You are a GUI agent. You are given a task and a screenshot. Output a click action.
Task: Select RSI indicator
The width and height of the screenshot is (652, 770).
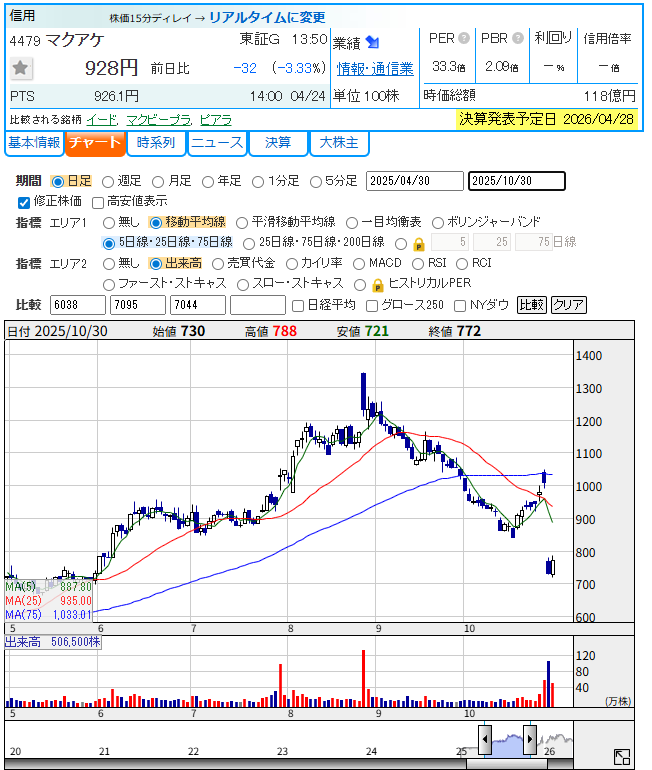418,264
